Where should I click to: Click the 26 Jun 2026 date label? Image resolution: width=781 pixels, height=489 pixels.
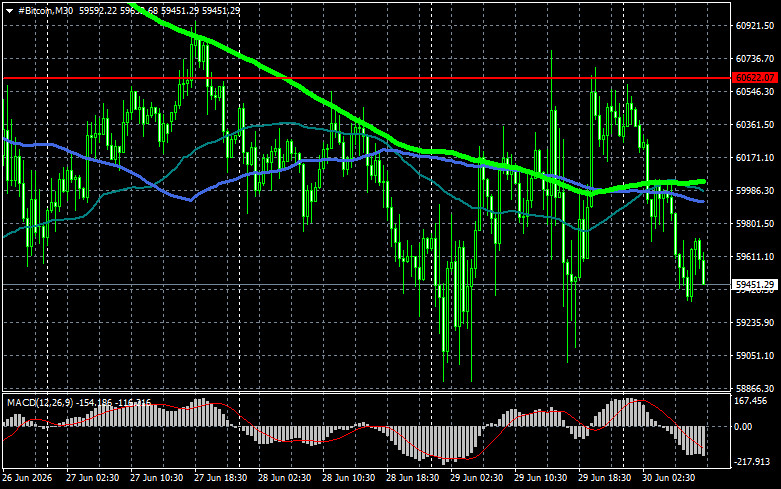click(27, 478)
